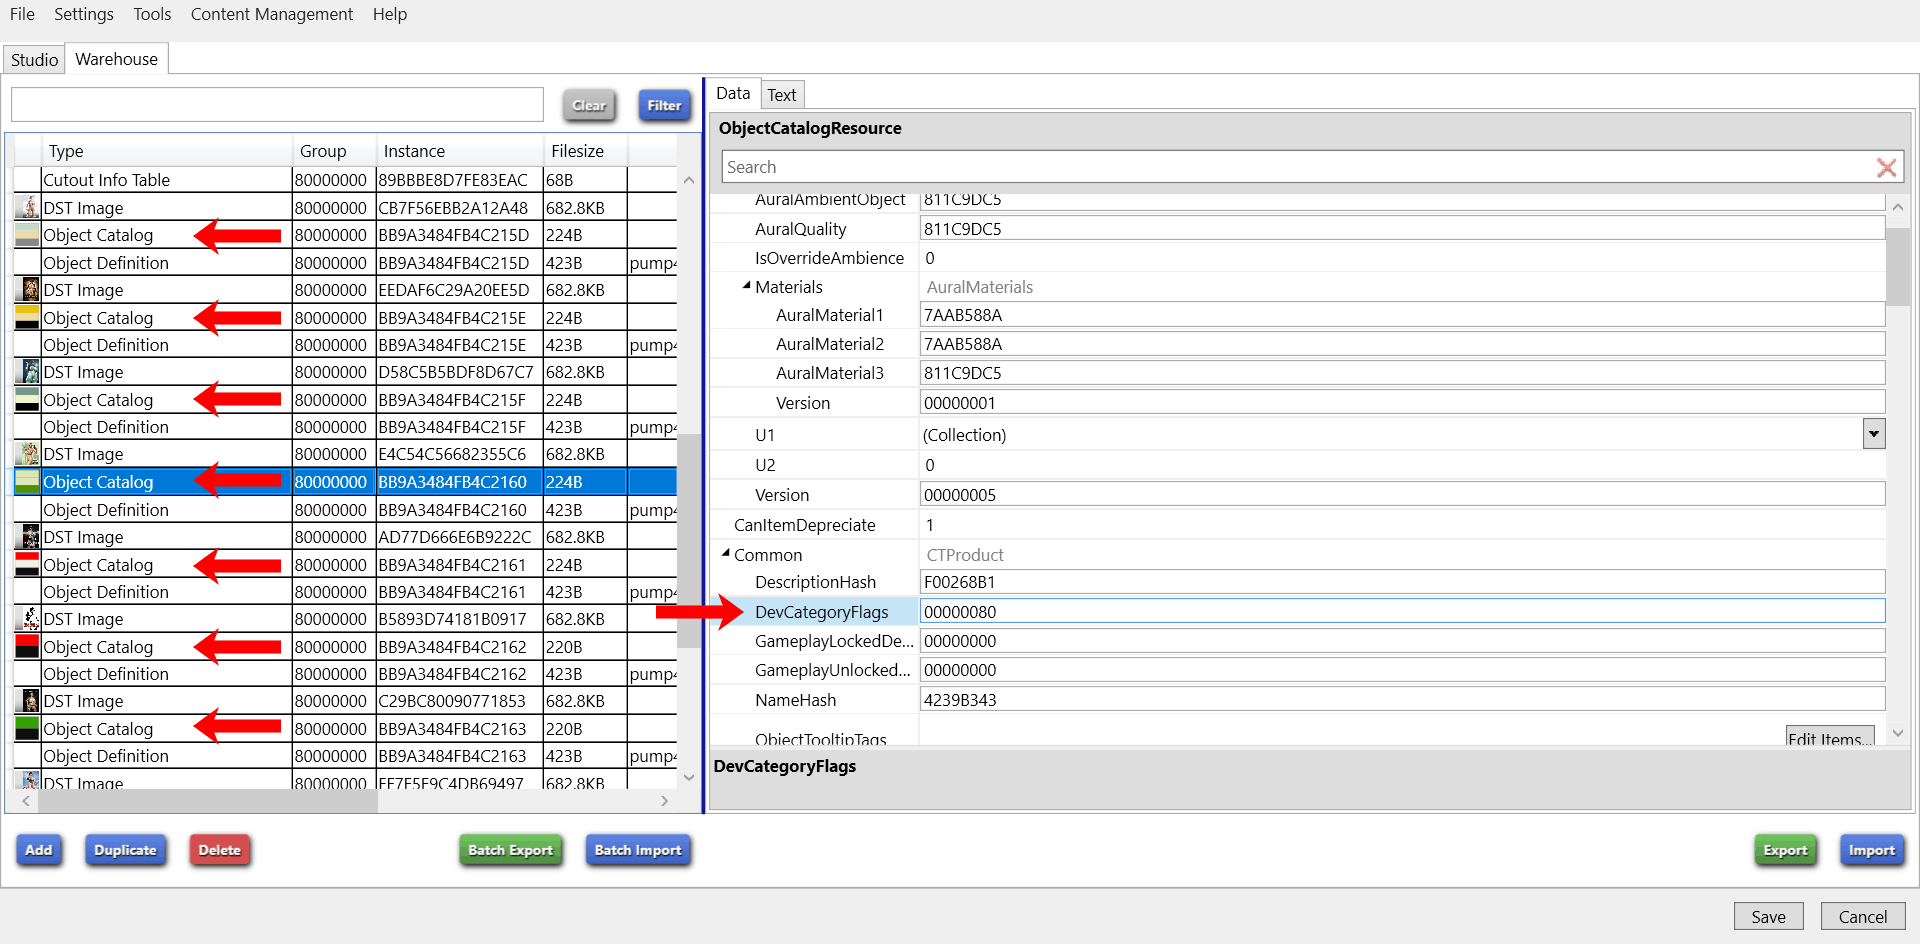This screenshot has height=944, width=1920.
Task: Select thumbnail of DST Image AD77D666E6B9222C
Action: click(28, 537)
